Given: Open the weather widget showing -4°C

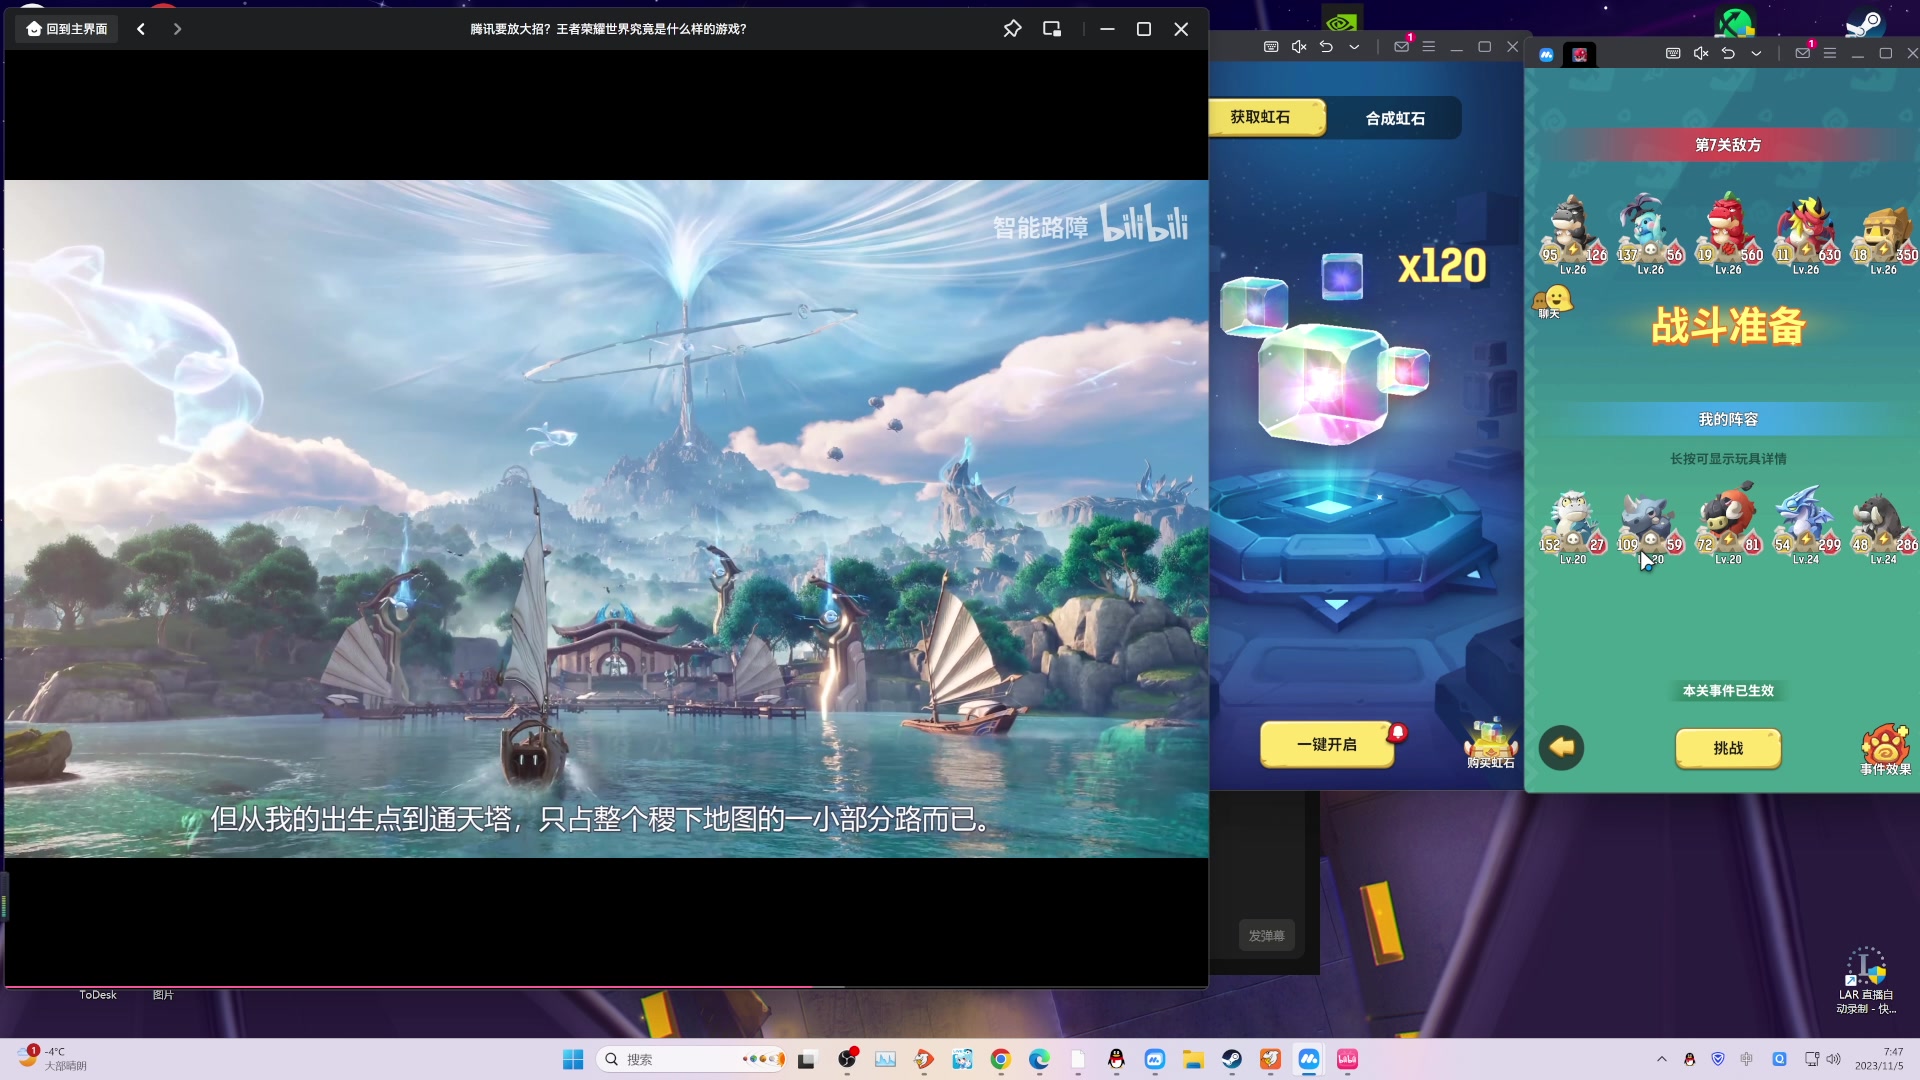Looking at the screenshot, I should (x=52, y=1058).
